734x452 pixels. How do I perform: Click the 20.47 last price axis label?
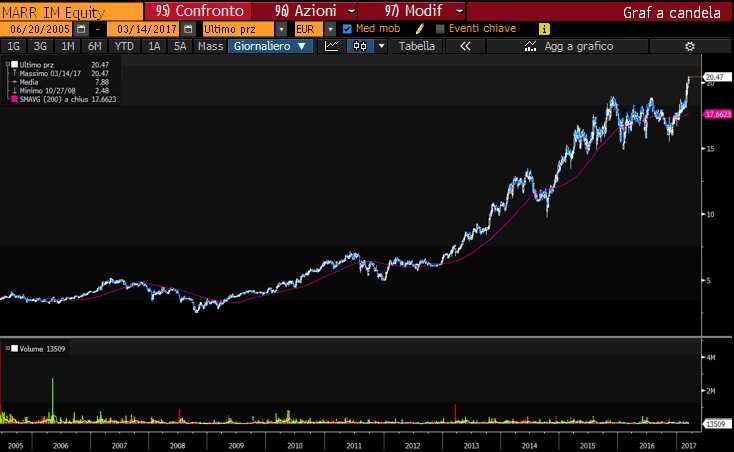point(717,77)
